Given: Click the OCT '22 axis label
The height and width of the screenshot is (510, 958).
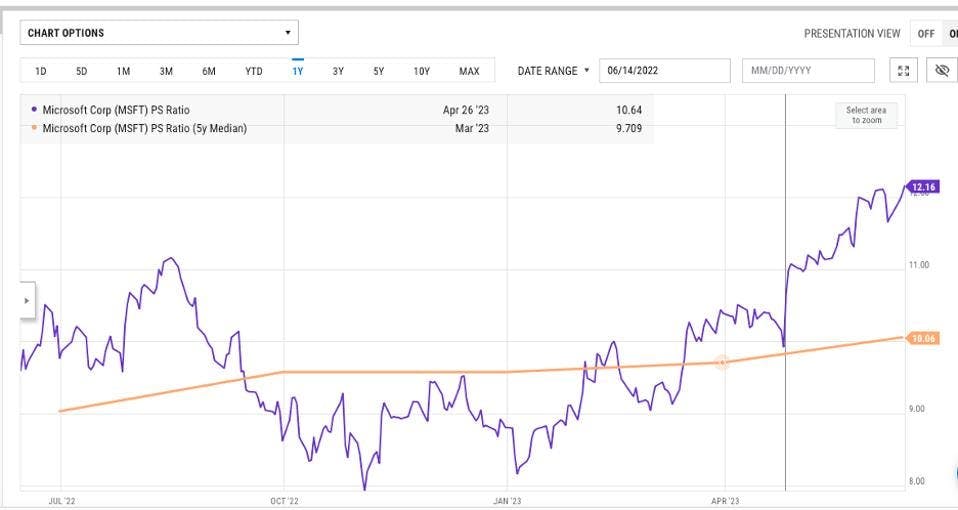Looking at the screenshot, I should coord(285,501).
